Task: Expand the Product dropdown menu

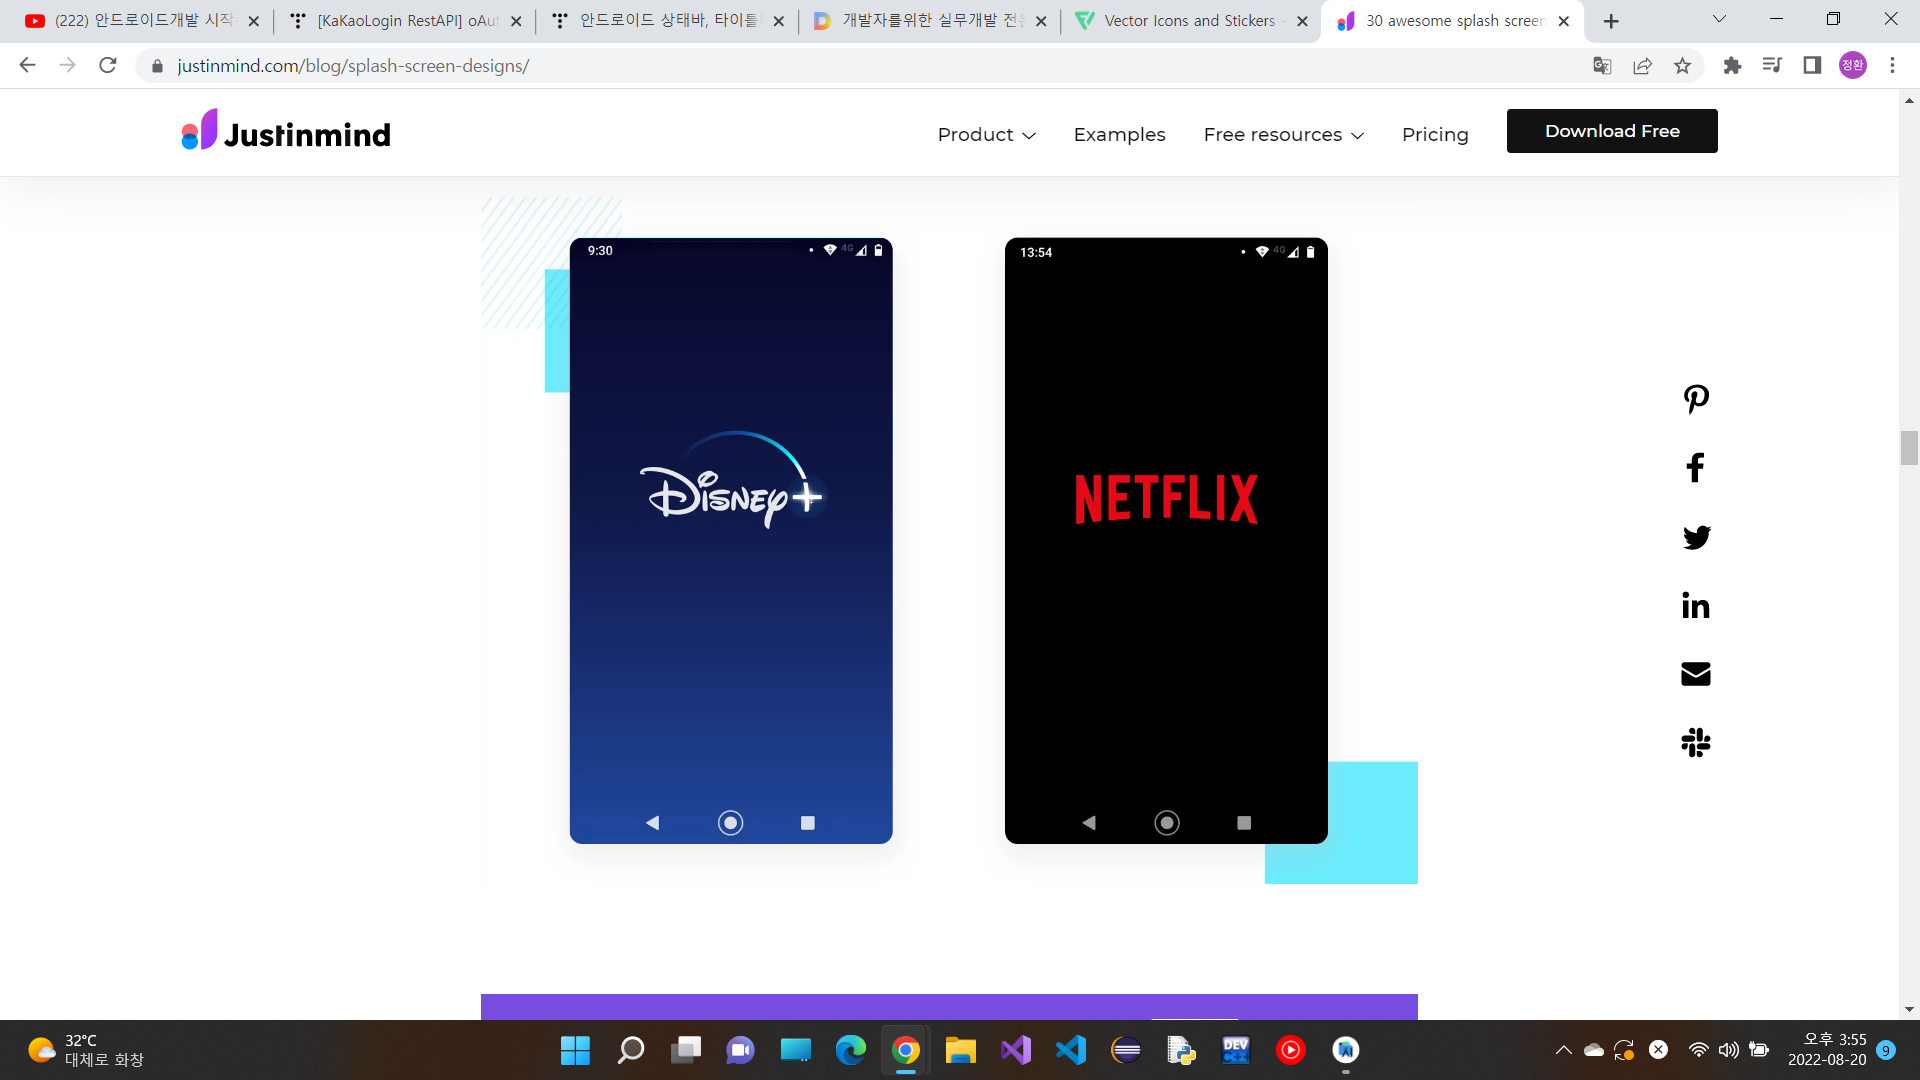Action: (x=986, y=135)
